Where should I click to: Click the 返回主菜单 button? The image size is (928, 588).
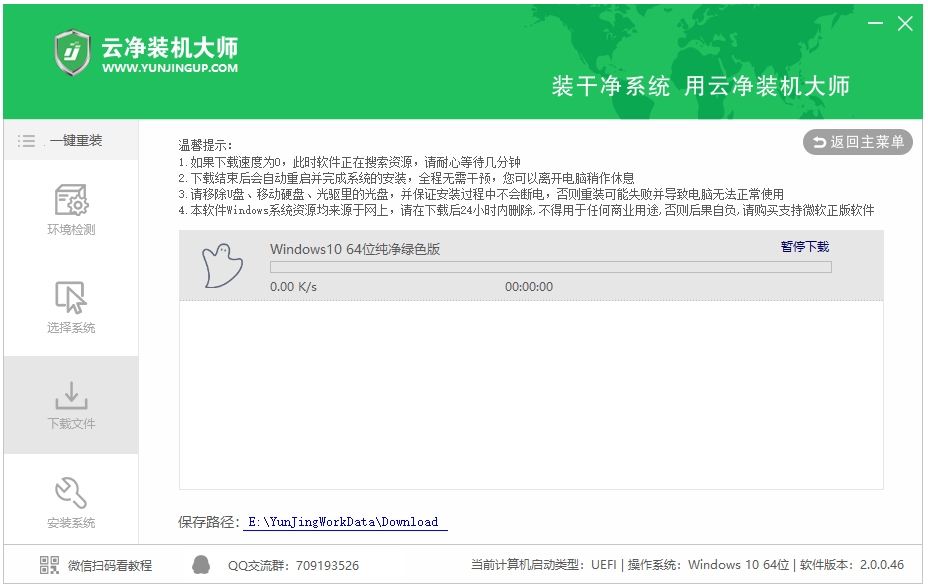pyautogui.click(x=858, y=142)
